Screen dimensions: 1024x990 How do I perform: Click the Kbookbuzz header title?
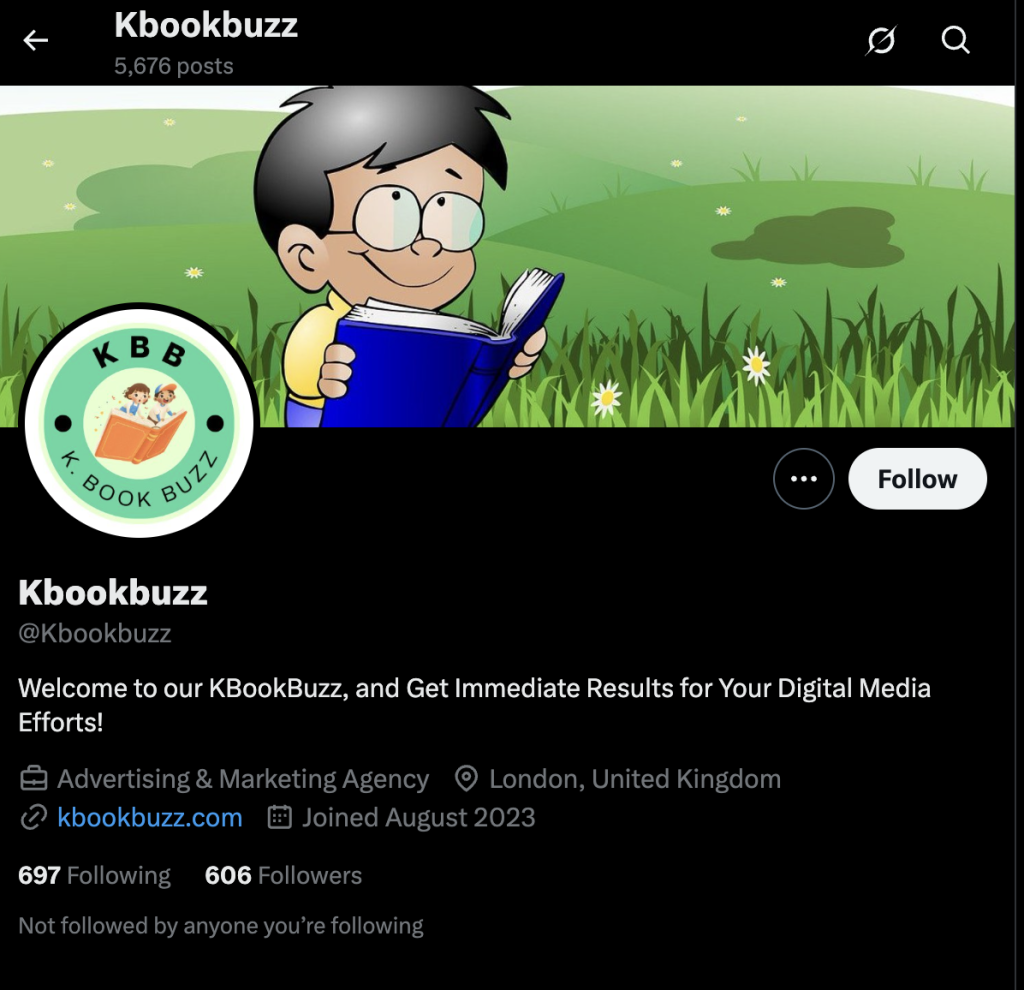point(206,25)
